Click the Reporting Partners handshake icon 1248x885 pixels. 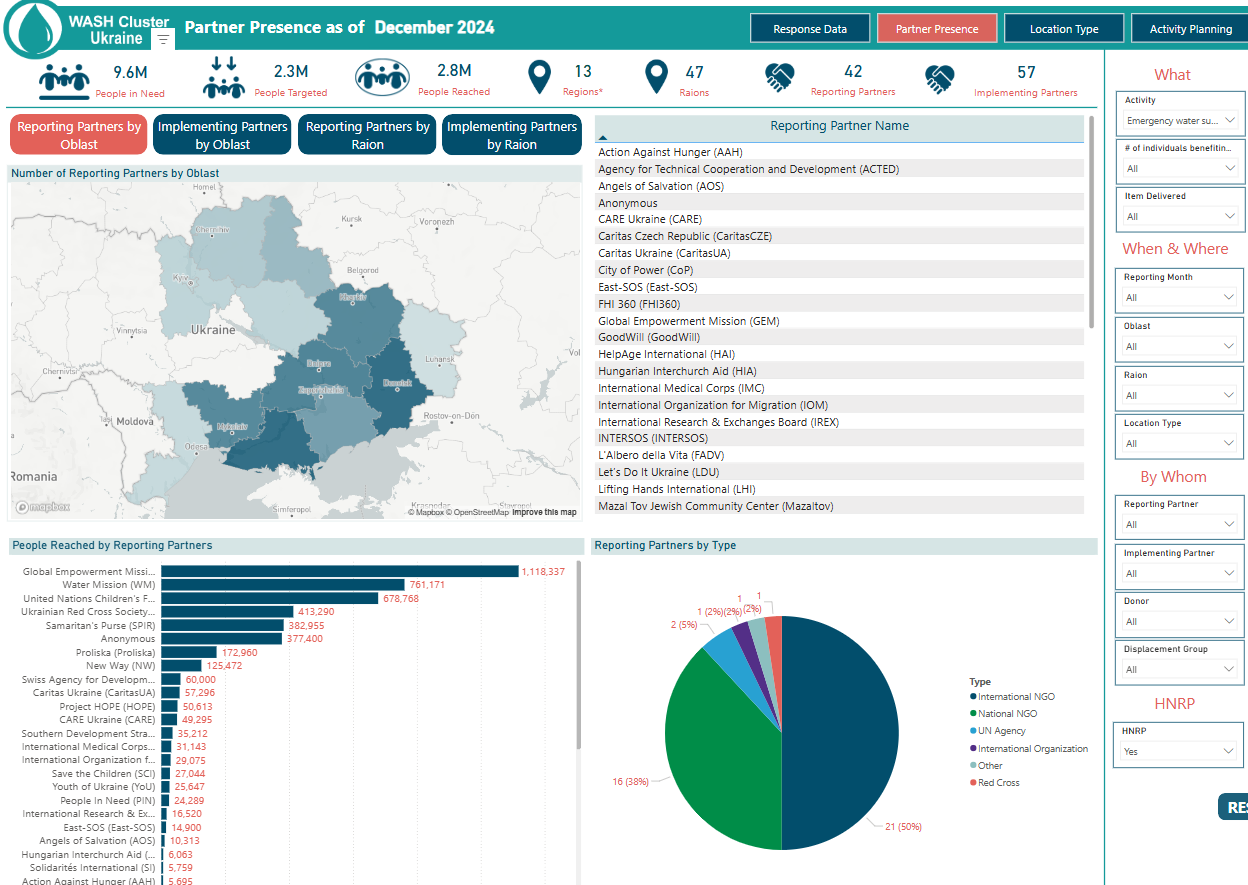779,78
